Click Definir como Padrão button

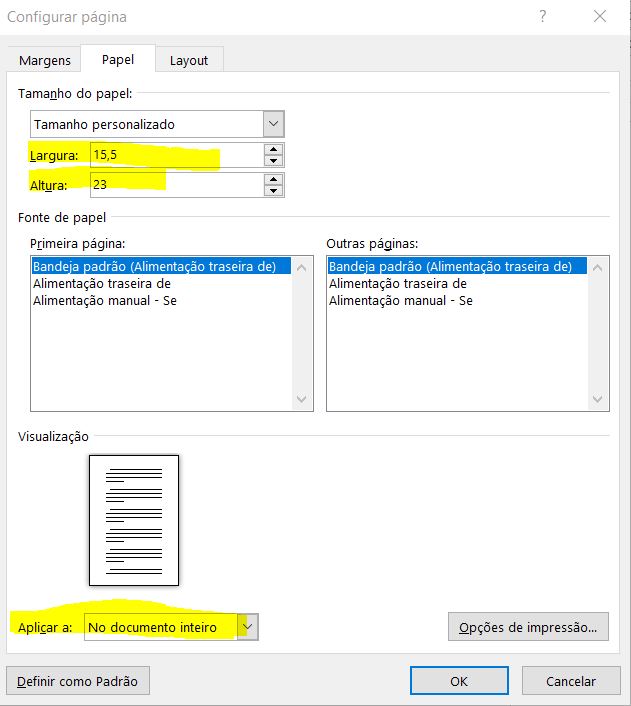tap(77, 681)
